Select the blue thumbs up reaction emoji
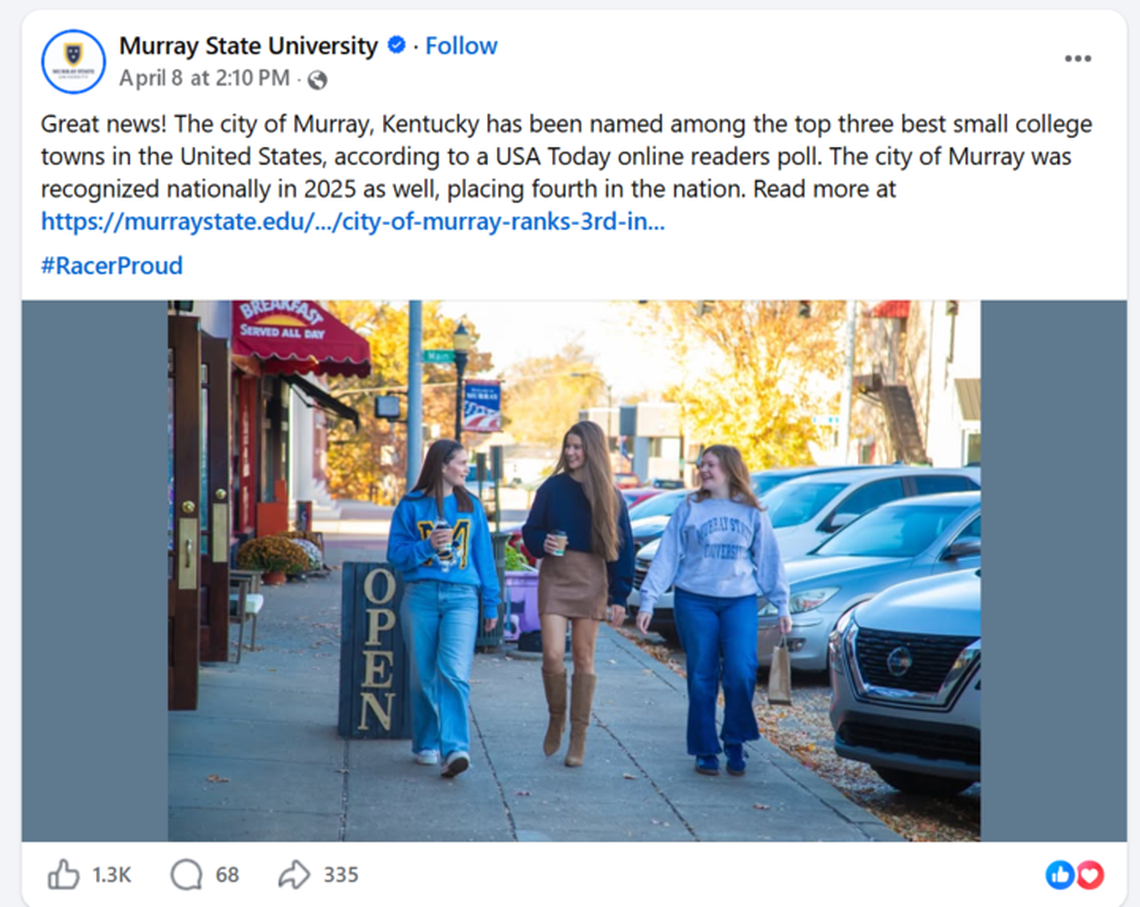Image resolution: width=1140 pixels, height=907 pixels. point(1059,874)
